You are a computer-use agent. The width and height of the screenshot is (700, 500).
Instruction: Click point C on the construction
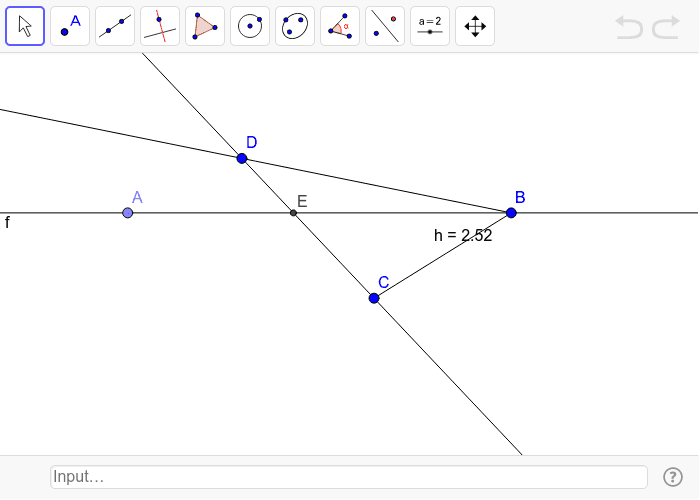pos(374,298)
